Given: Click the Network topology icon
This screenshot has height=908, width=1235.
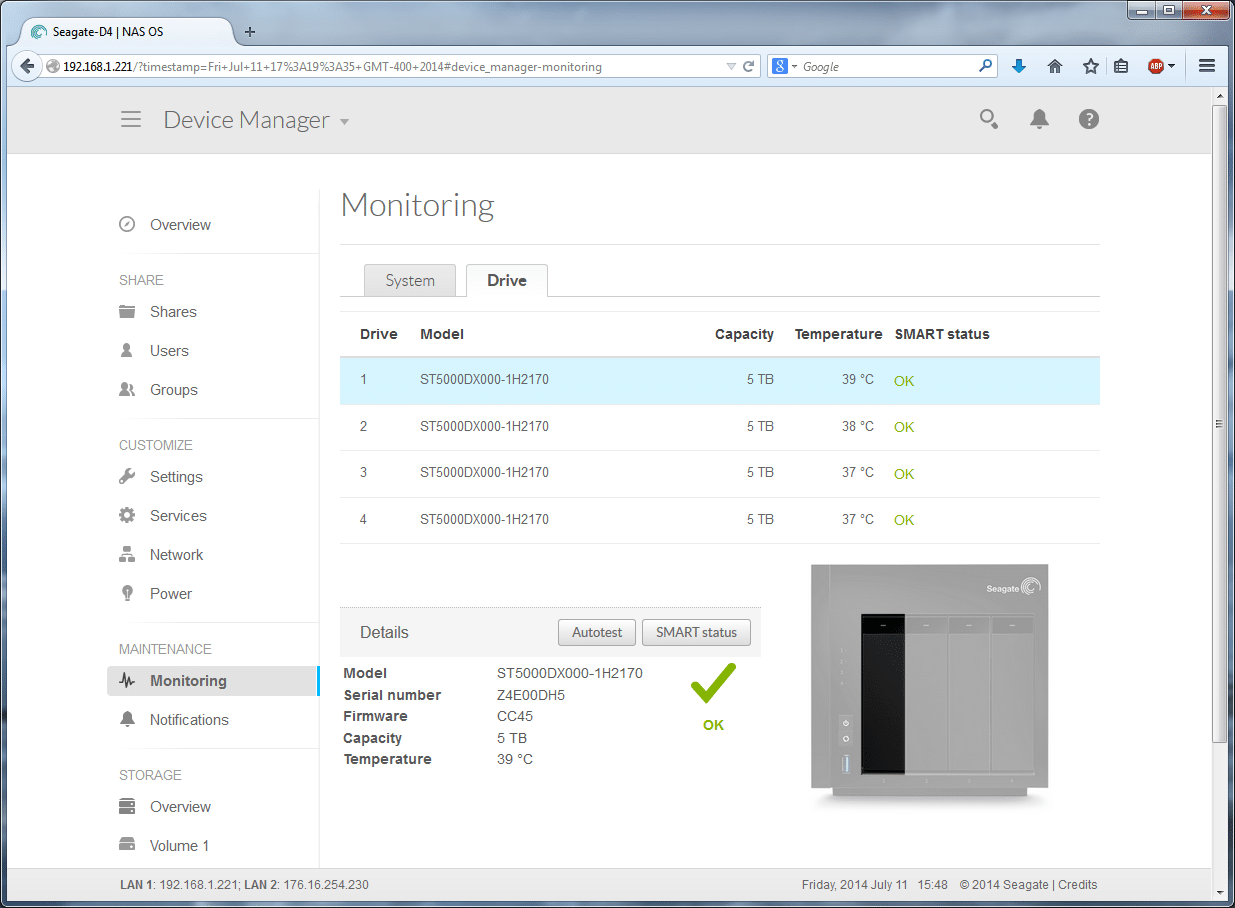Looking at the screenshot, I should point(127,555).
